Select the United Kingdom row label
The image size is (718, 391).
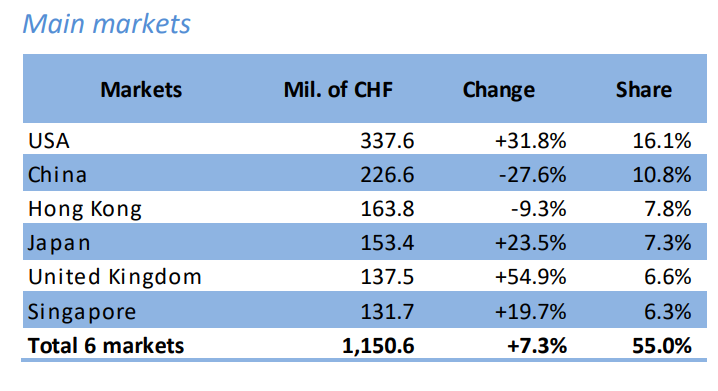[x=115, y=277]
